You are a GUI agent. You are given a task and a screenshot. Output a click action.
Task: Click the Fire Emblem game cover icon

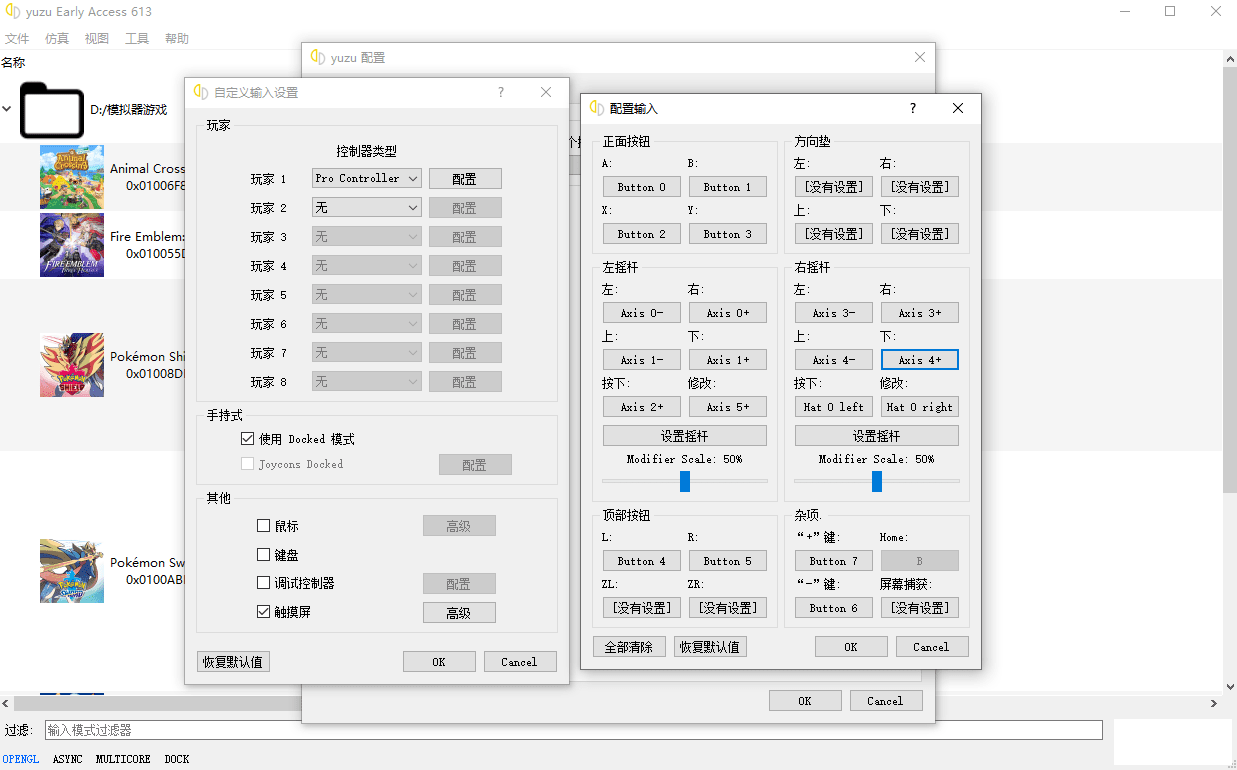(72, 245)
